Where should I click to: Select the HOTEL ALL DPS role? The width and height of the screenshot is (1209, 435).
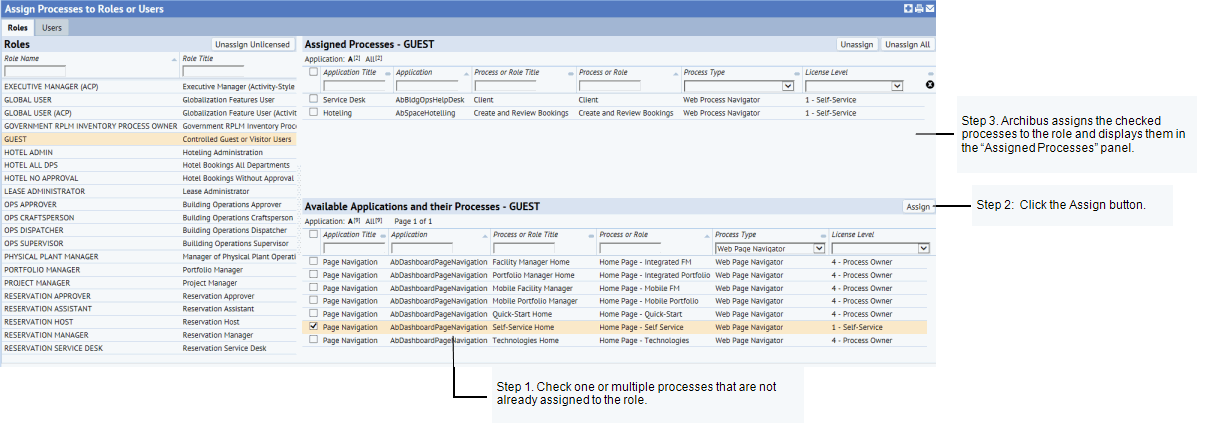click(x=150, y=165)
